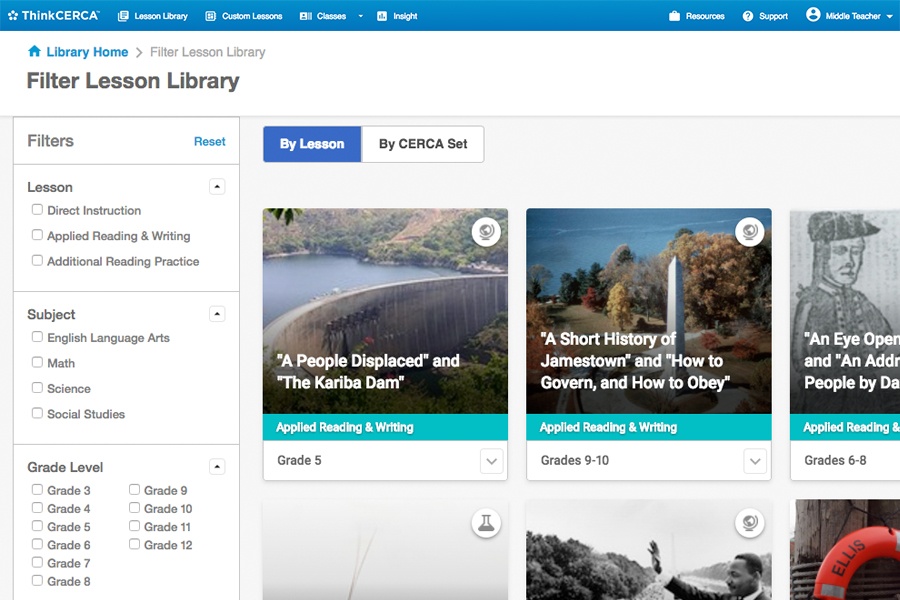This screenshot has width=900, height=600.
Task: Click the science flask icon on card
Action: [486, 523]
